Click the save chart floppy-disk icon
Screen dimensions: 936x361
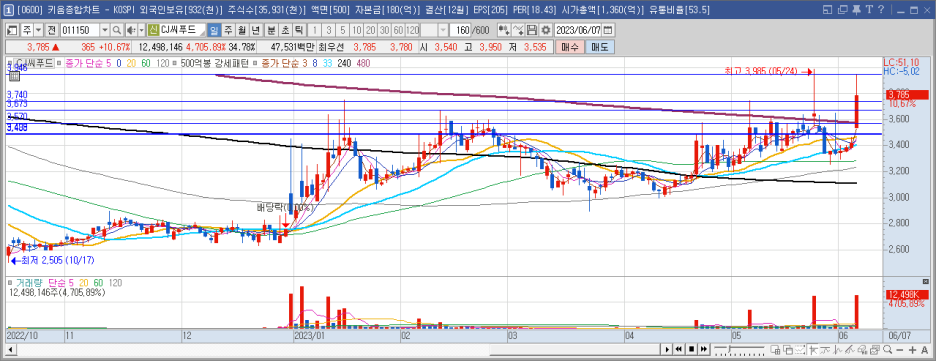point(532,30)
